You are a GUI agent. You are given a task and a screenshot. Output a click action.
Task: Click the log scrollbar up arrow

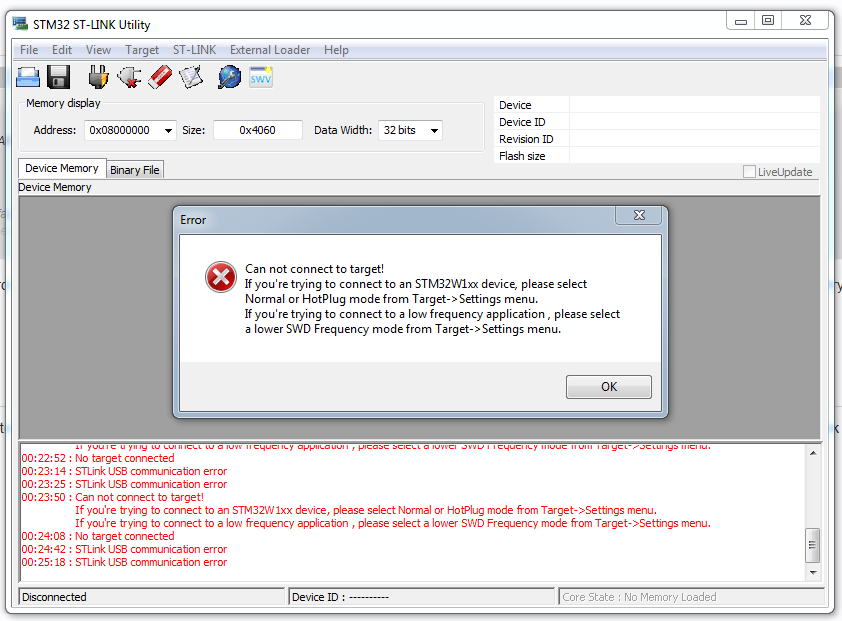point(813,453)
